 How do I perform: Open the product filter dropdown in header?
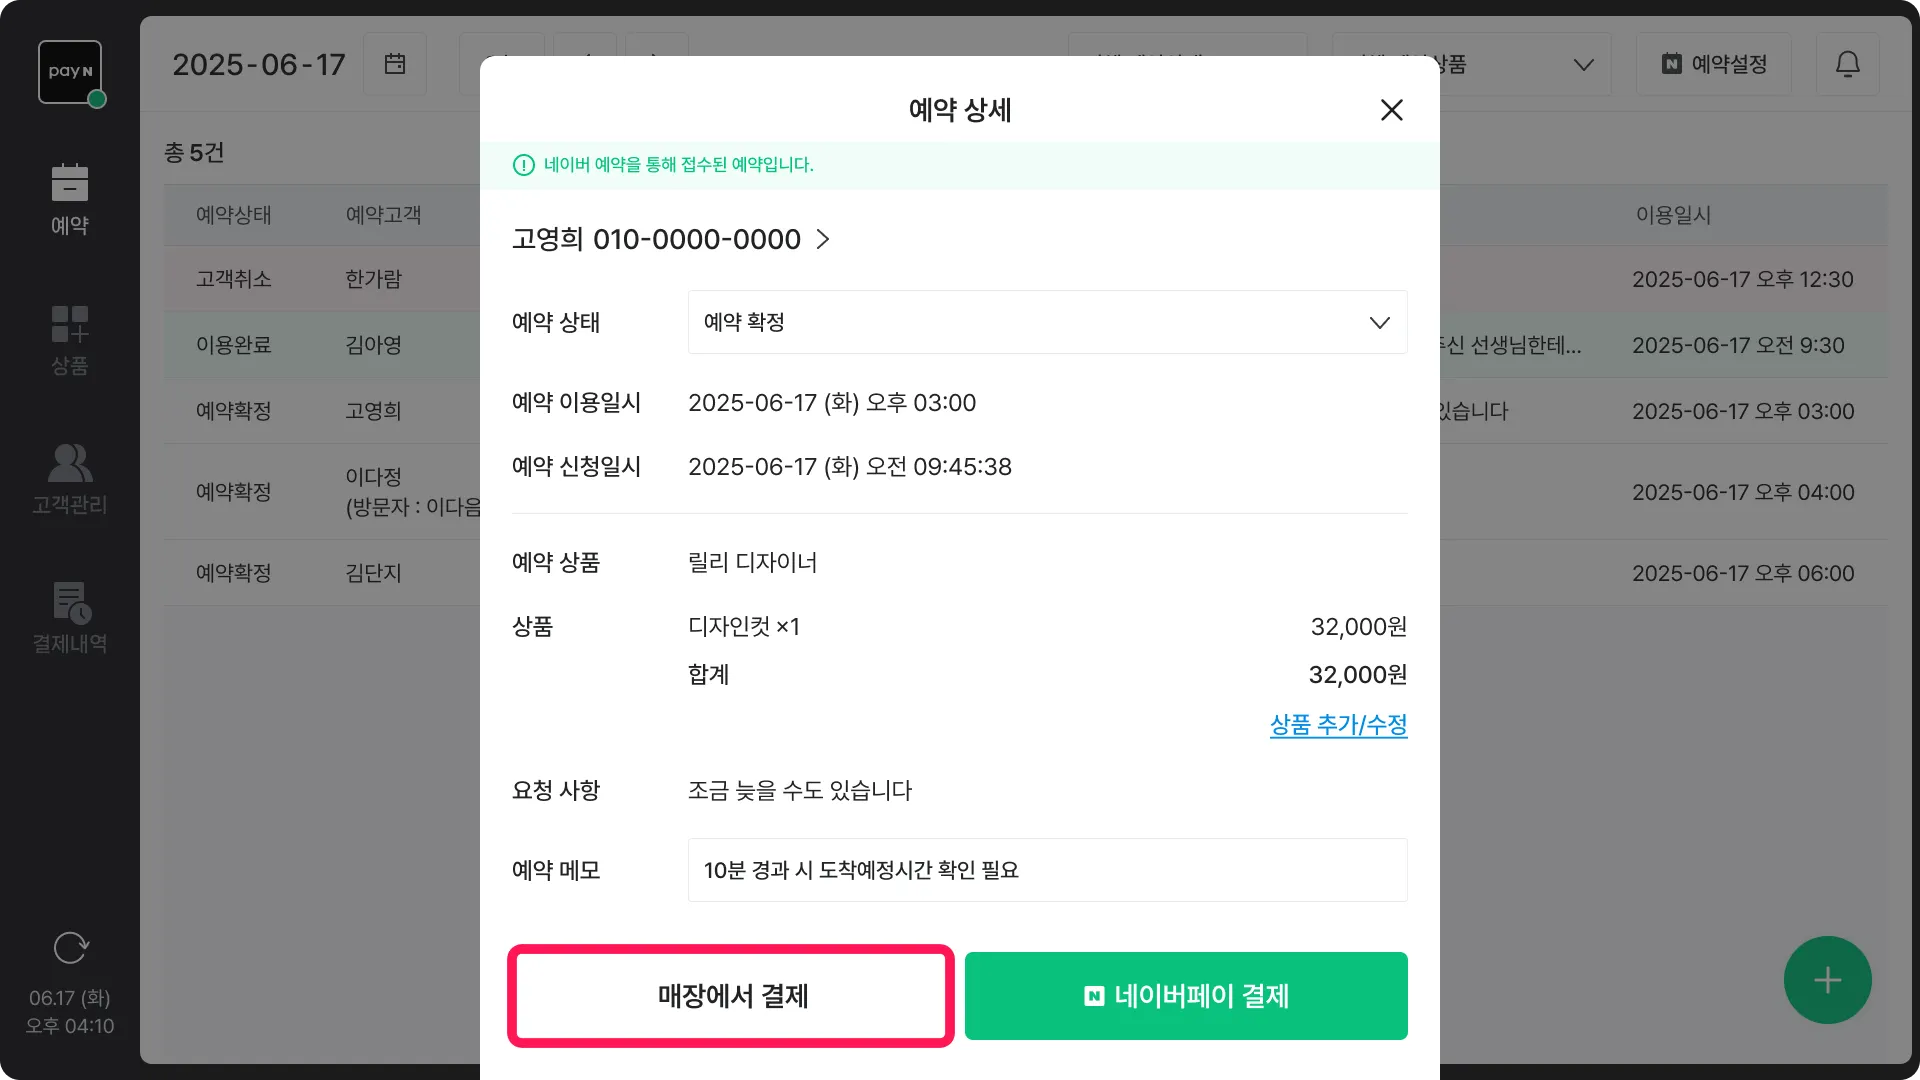point(1582,64)
